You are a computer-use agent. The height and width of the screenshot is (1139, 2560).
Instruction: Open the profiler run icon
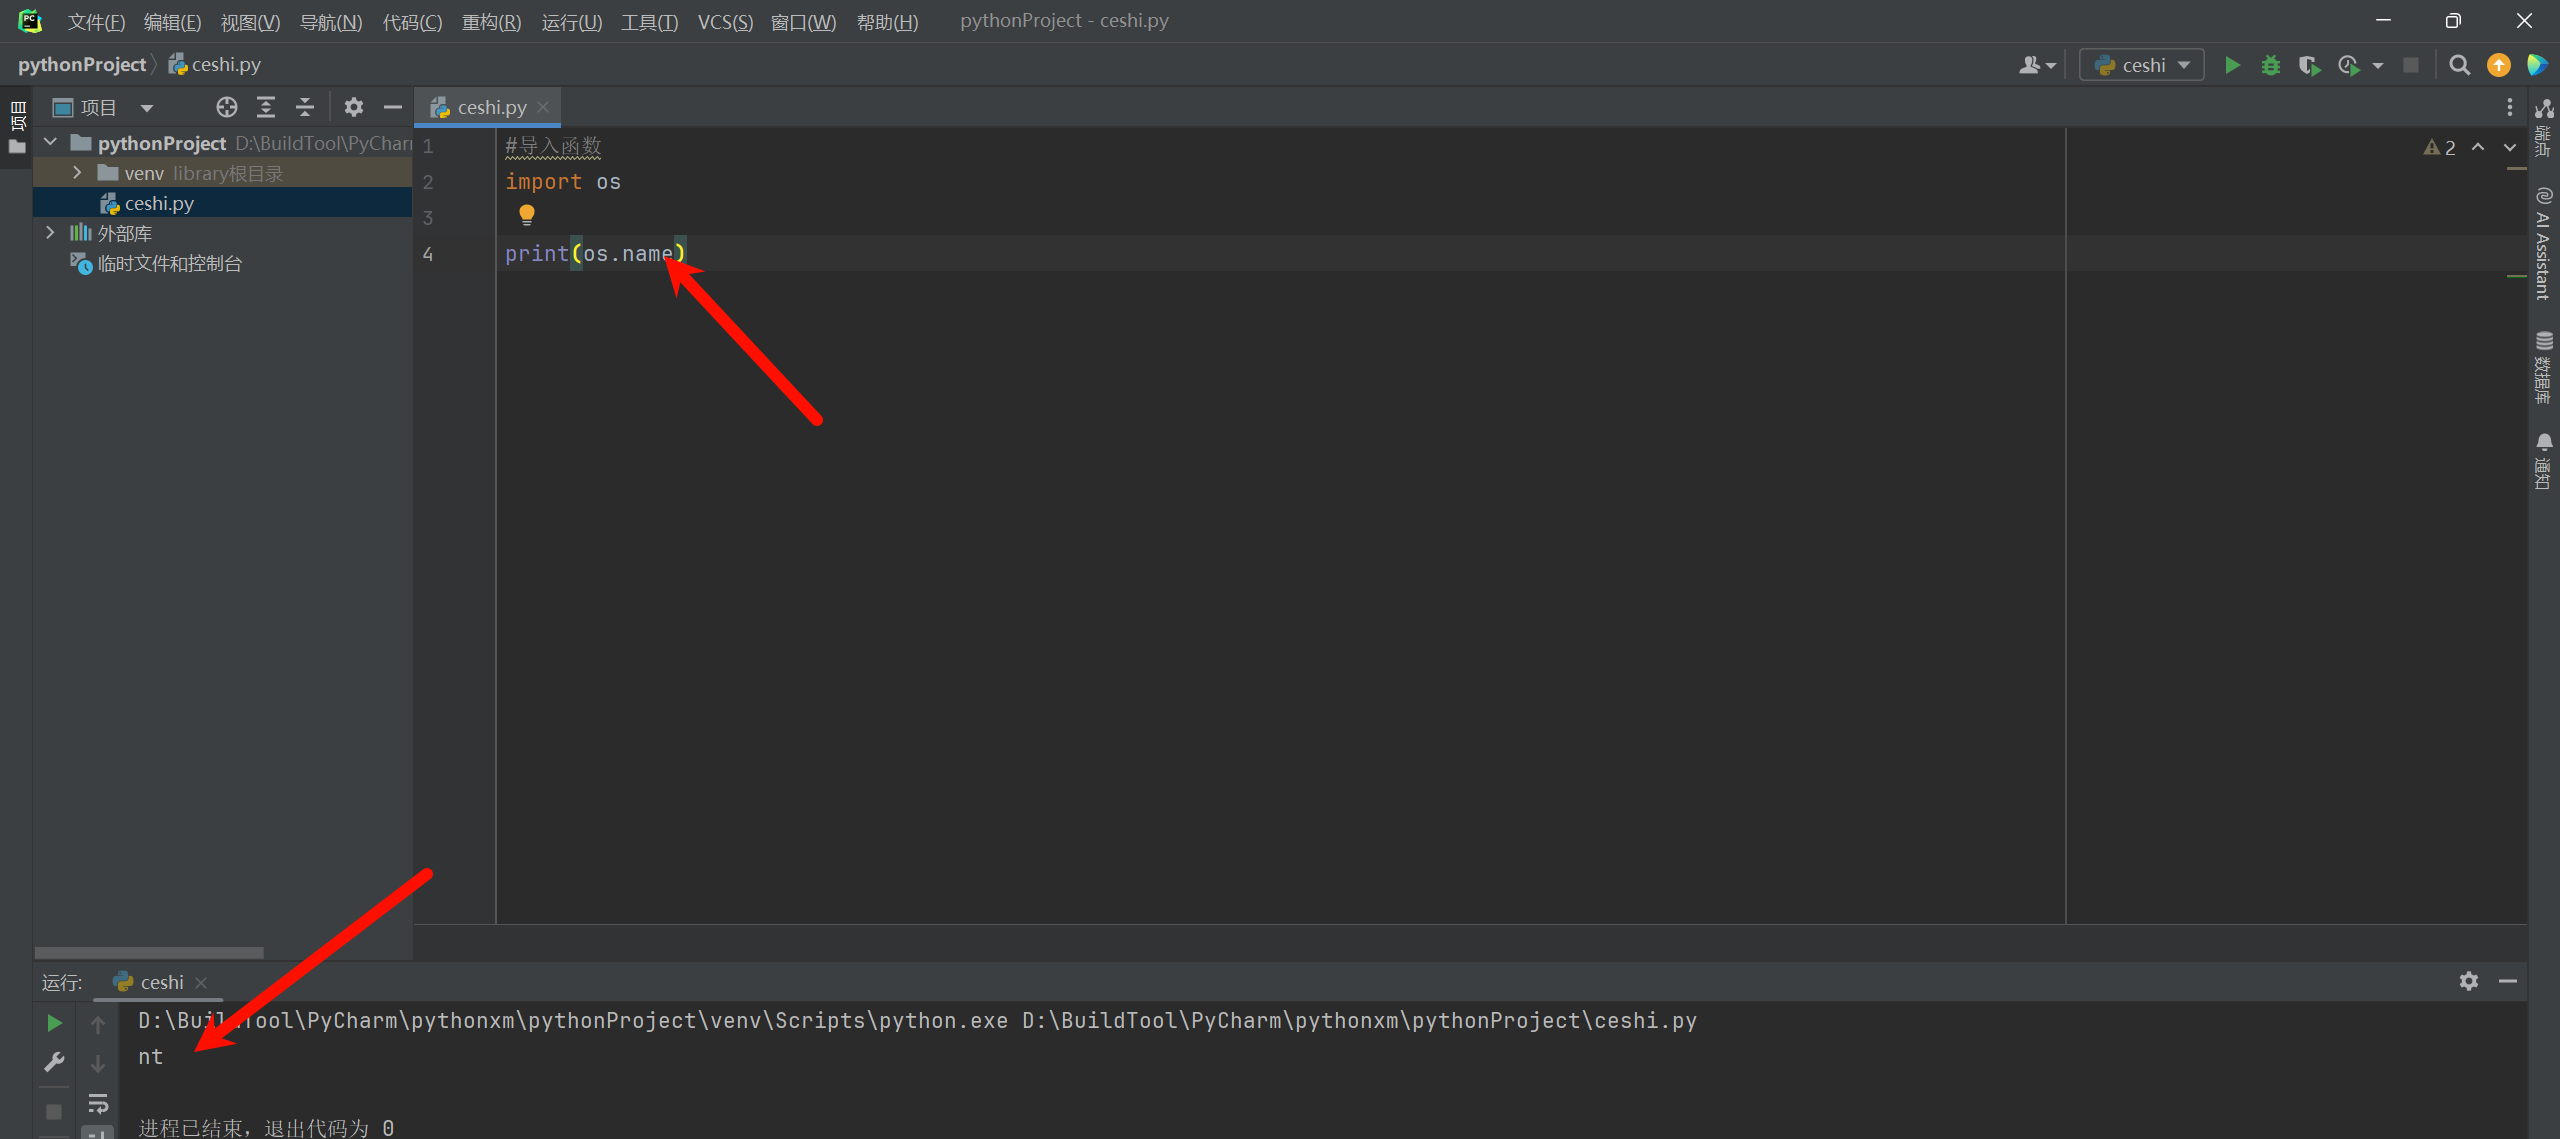[x=2349, y=66]
